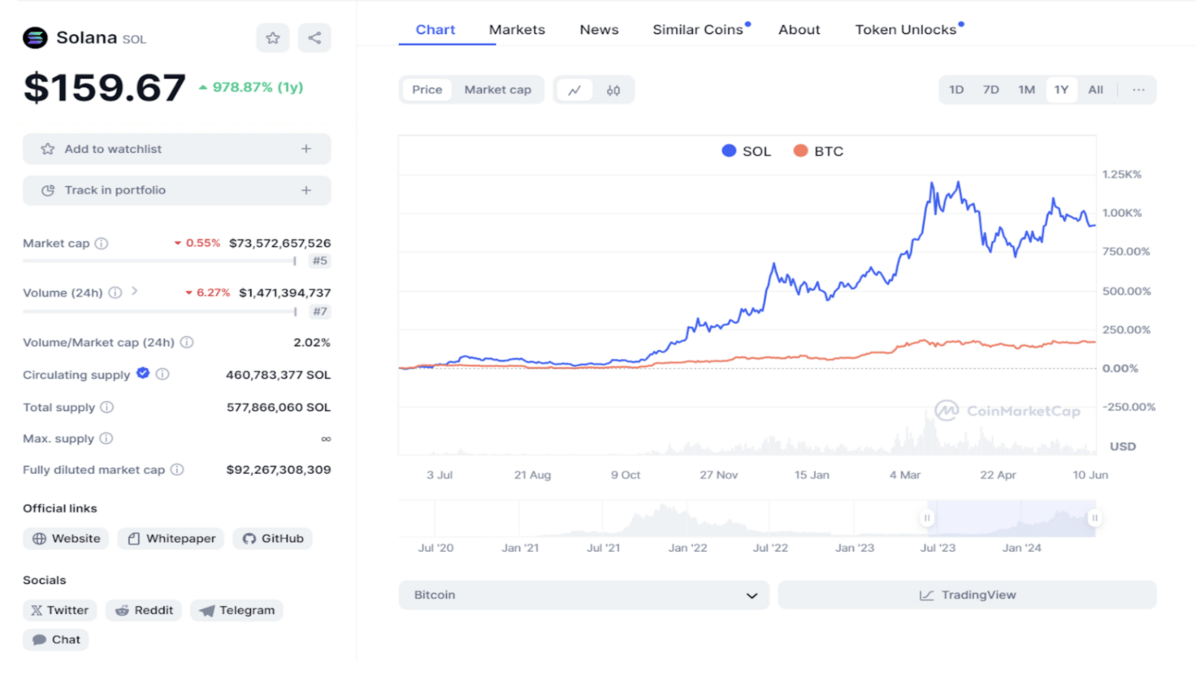
Task: Click the 2.02% volume/market cap value
Action: 312,342
